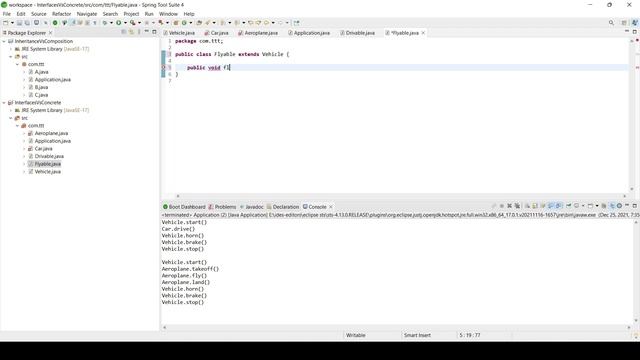Viewport: 640px width, 360px height.
Task: Open the Javadoc tab
Action: (x=251, y=207)
